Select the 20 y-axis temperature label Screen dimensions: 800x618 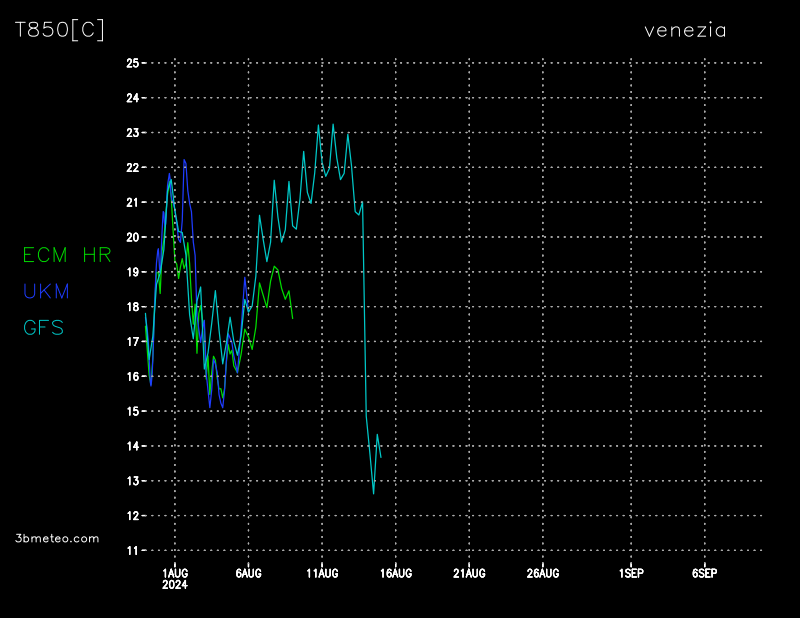pos(132,237)
